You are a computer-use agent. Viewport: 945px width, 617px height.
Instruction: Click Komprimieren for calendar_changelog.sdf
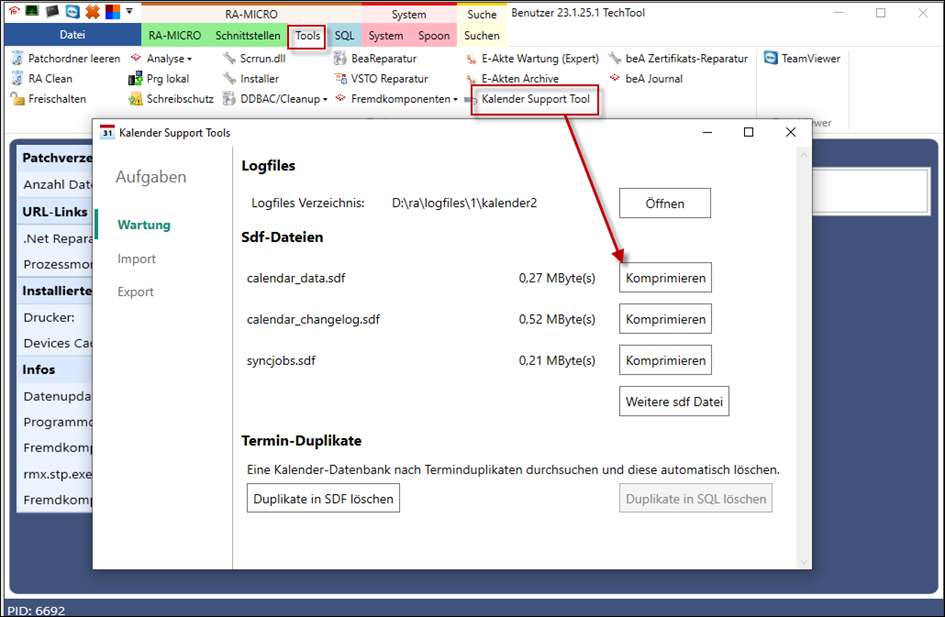click(x=665, y=319)
